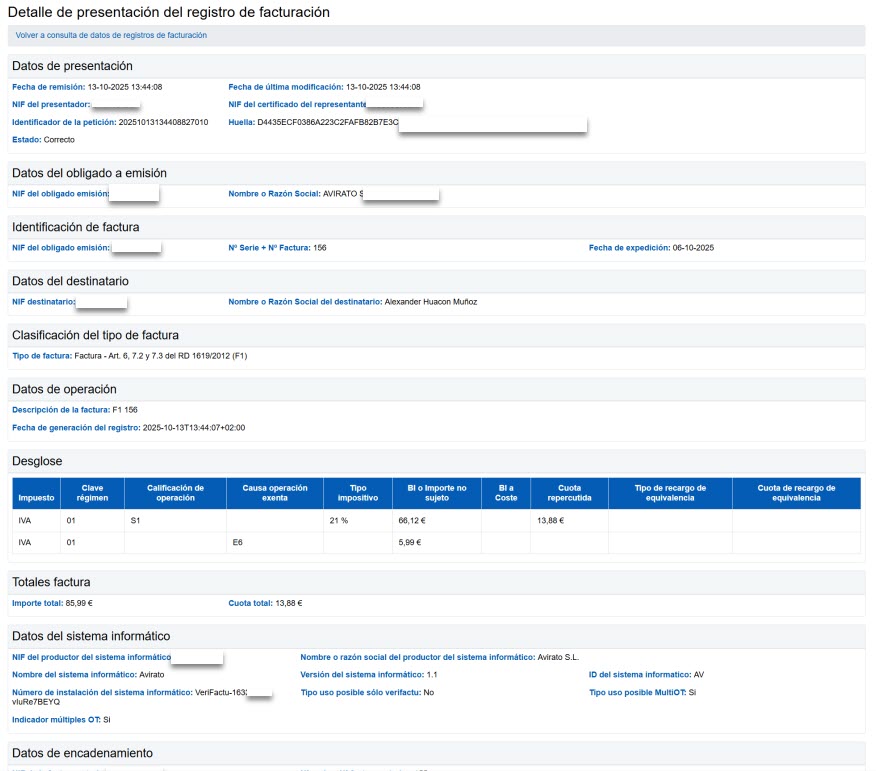Click the 'Impuesto' column header
The image size is (876, 771).
pyautogui.click(x=35, y=493)
